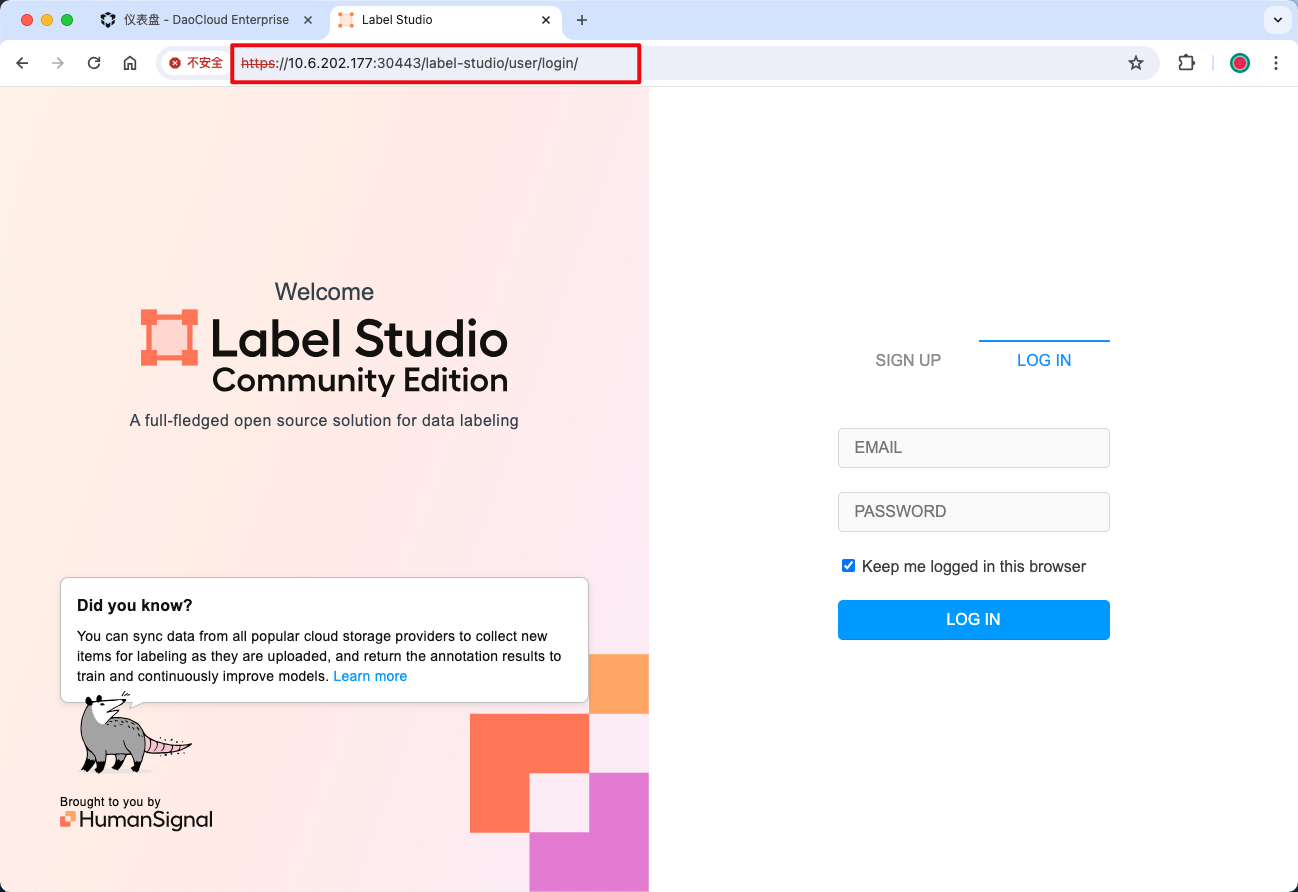Open the Chrome three-dot menu
Image resolution: width=1298 pixels, height=892 pixels.
[x=1276, y=62]
